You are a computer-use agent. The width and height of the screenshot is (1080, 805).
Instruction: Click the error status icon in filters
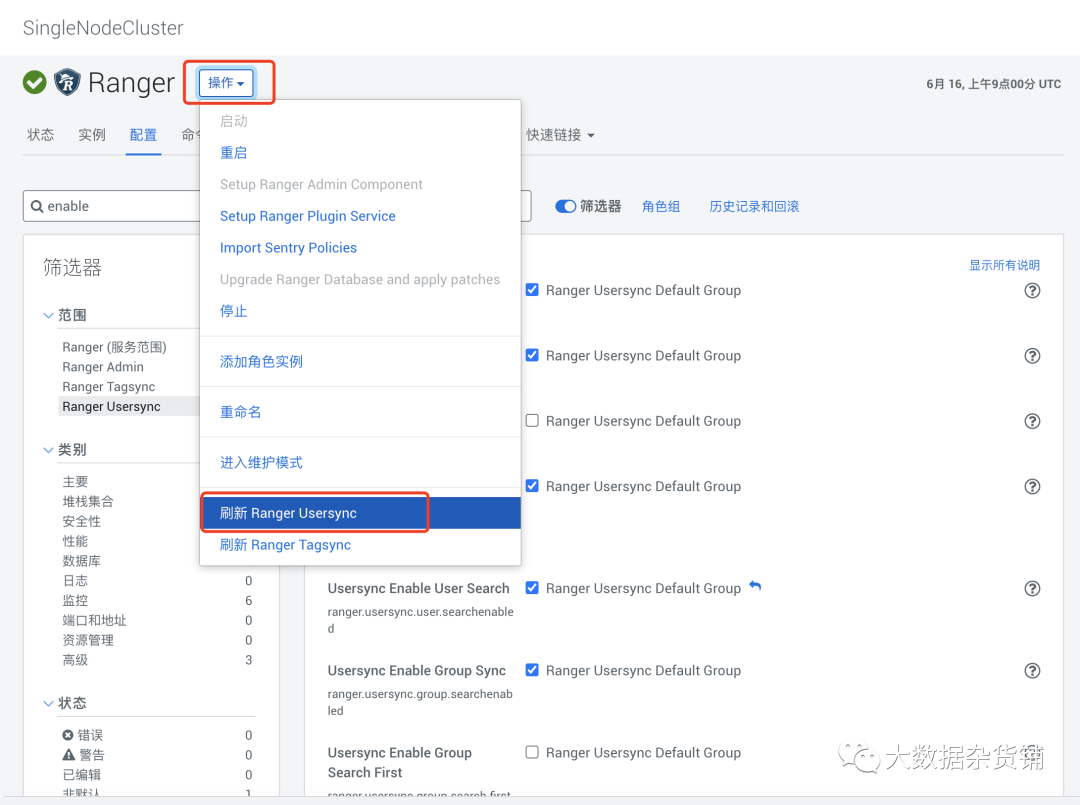68,735
